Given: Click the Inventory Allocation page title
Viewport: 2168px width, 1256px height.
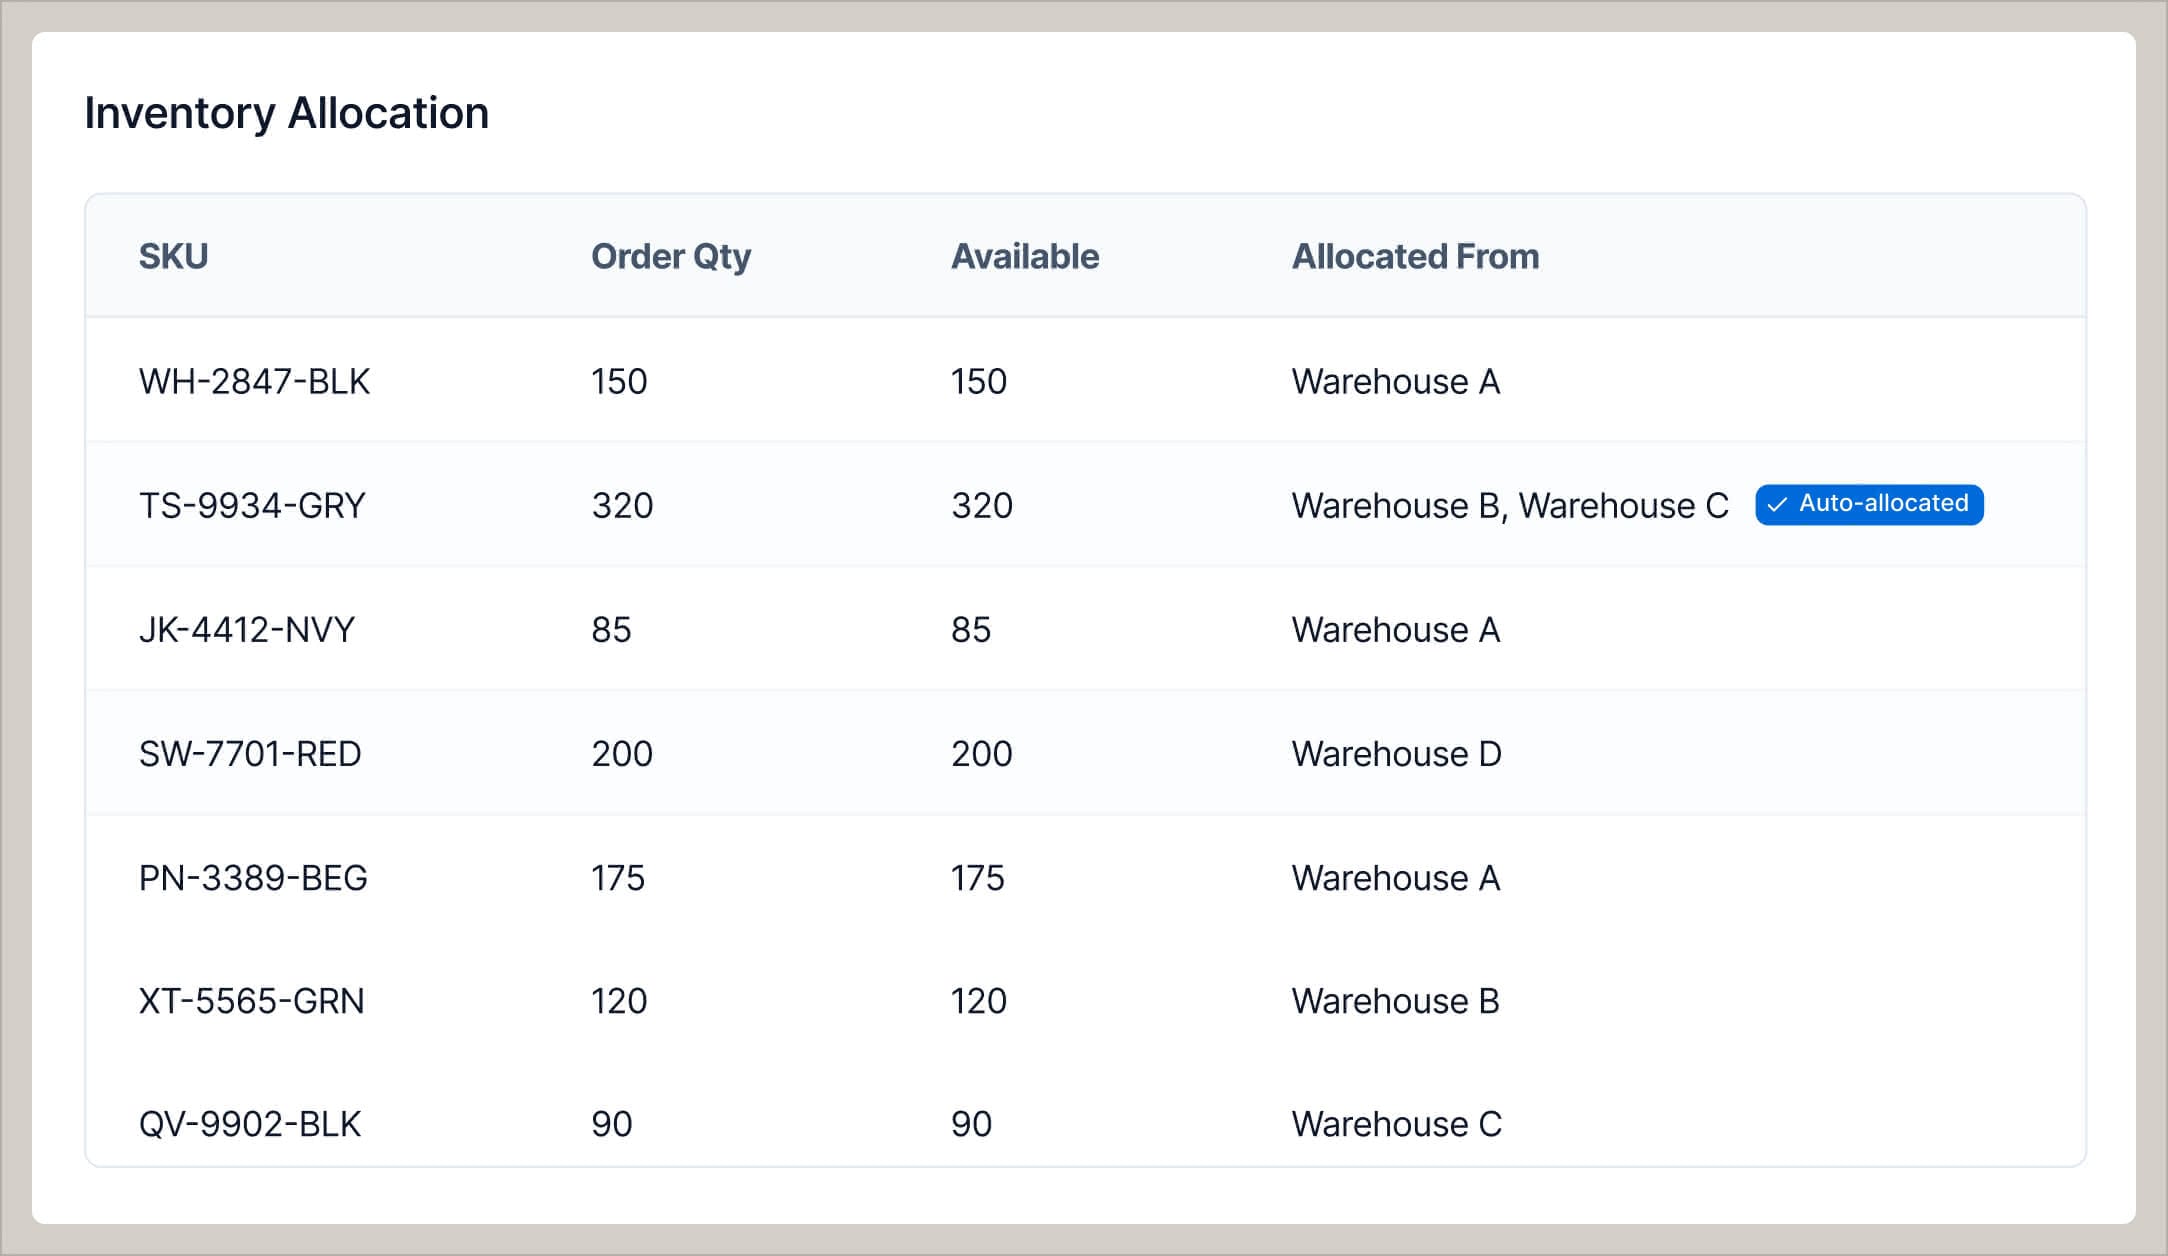Looking at the screenshot, I should (287, 113).
